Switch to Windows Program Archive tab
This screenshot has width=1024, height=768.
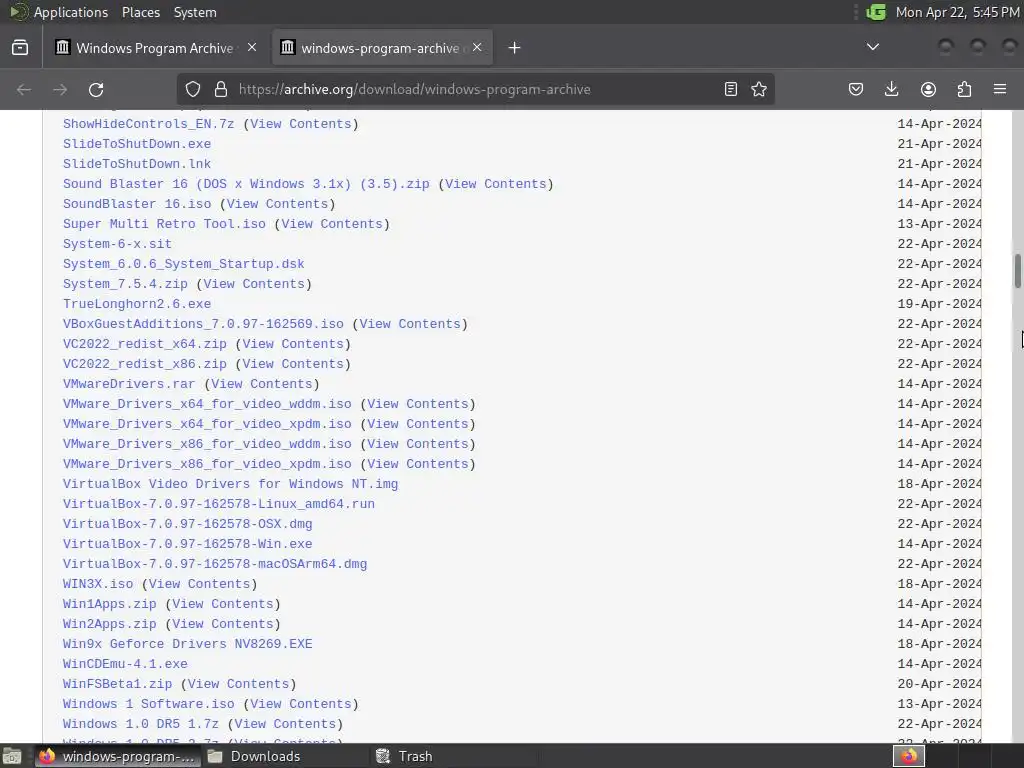point(157,48)
